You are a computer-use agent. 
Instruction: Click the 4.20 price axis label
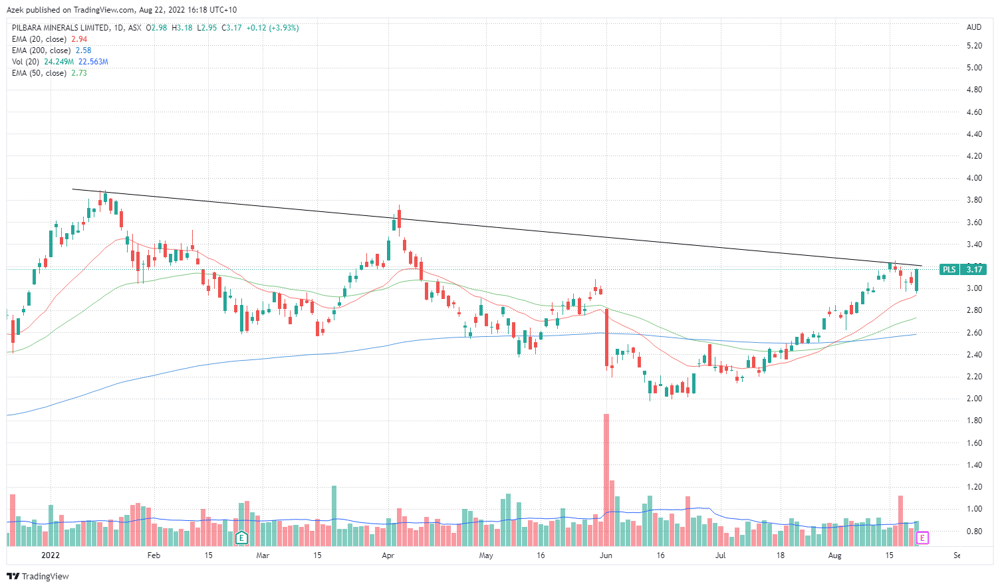[974, 156]
